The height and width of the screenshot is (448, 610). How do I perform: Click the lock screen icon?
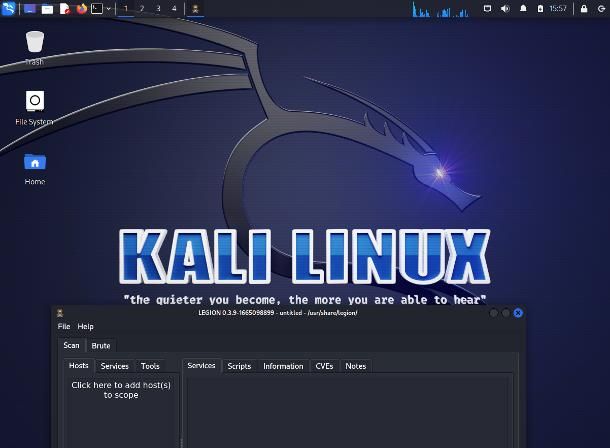click(583, 8)
